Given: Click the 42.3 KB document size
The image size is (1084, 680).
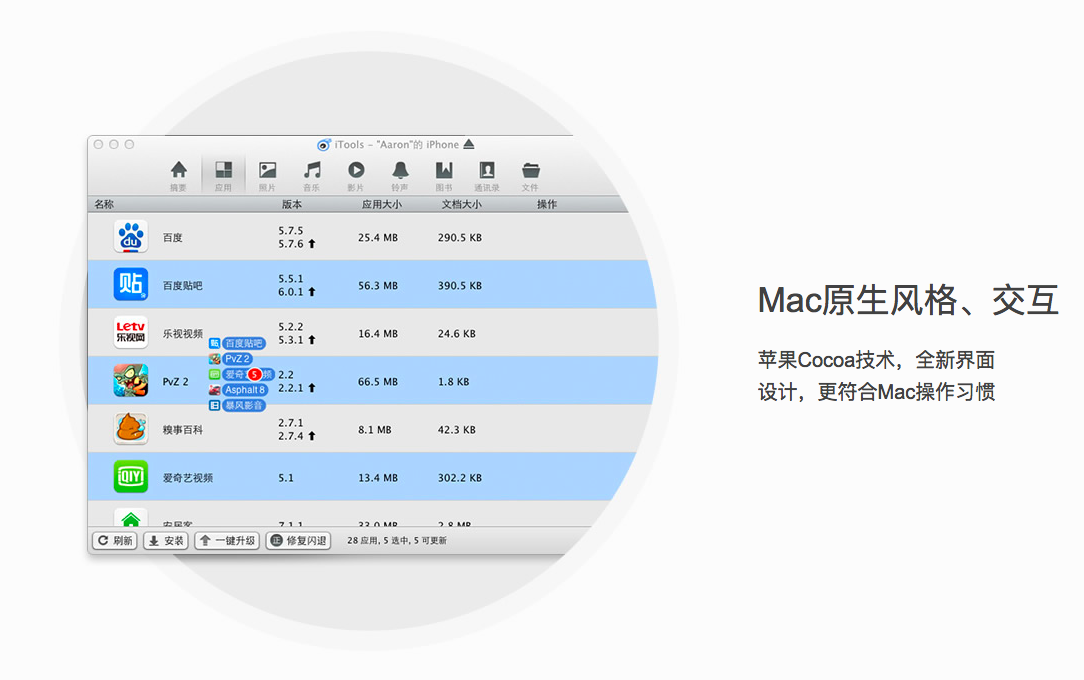Looking at the screenshot, I should [456, 429].
